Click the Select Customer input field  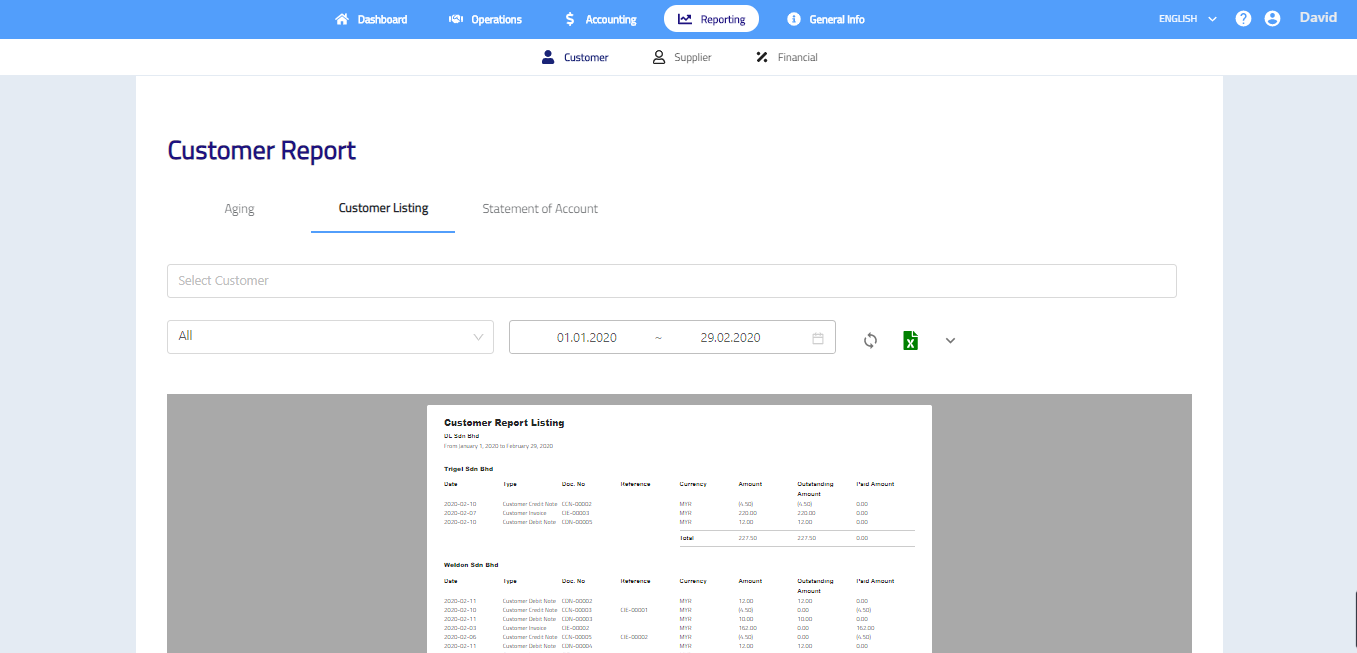point(671,281)
